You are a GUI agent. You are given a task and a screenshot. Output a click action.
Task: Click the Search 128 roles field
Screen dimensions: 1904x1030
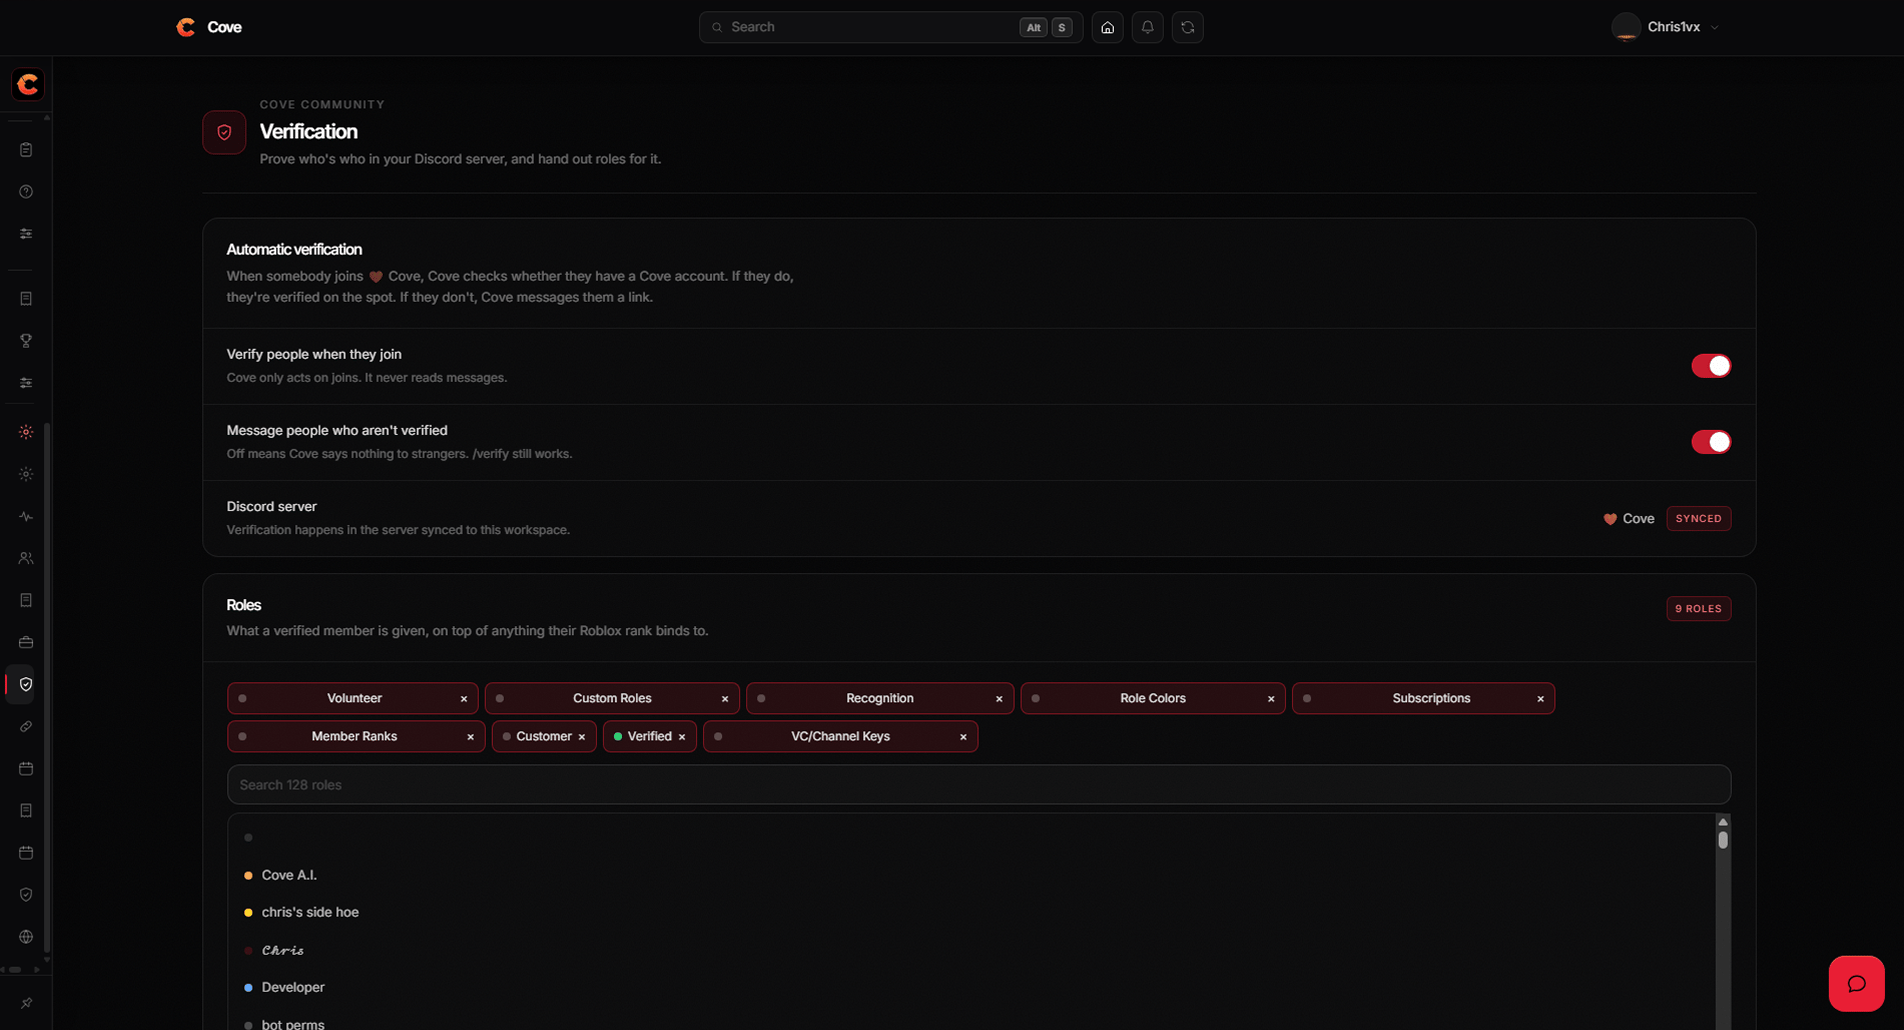(979, 785)
